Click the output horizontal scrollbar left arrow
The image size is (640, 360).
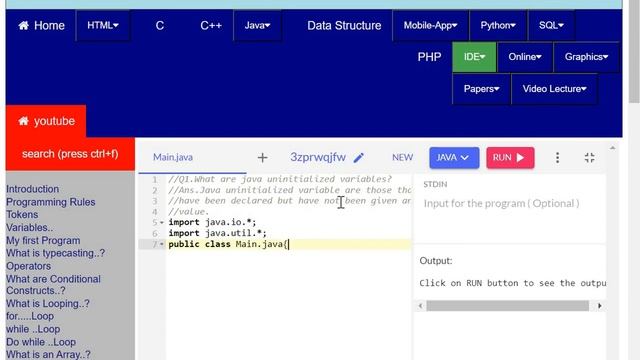[x=420, y=306]
